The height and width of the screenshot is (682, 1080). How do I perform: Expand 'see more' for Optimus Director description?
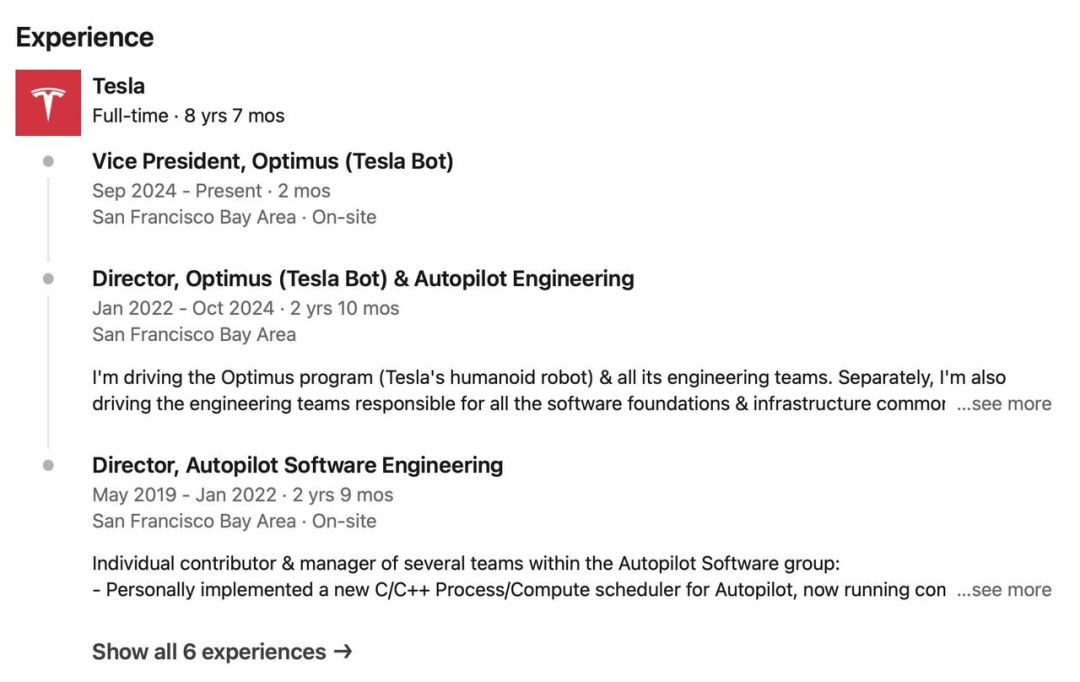(1004, 404)
